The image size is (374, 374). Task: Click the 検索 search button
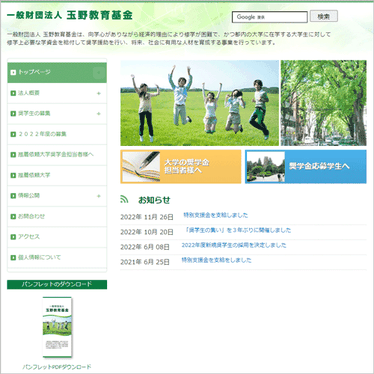324,16
